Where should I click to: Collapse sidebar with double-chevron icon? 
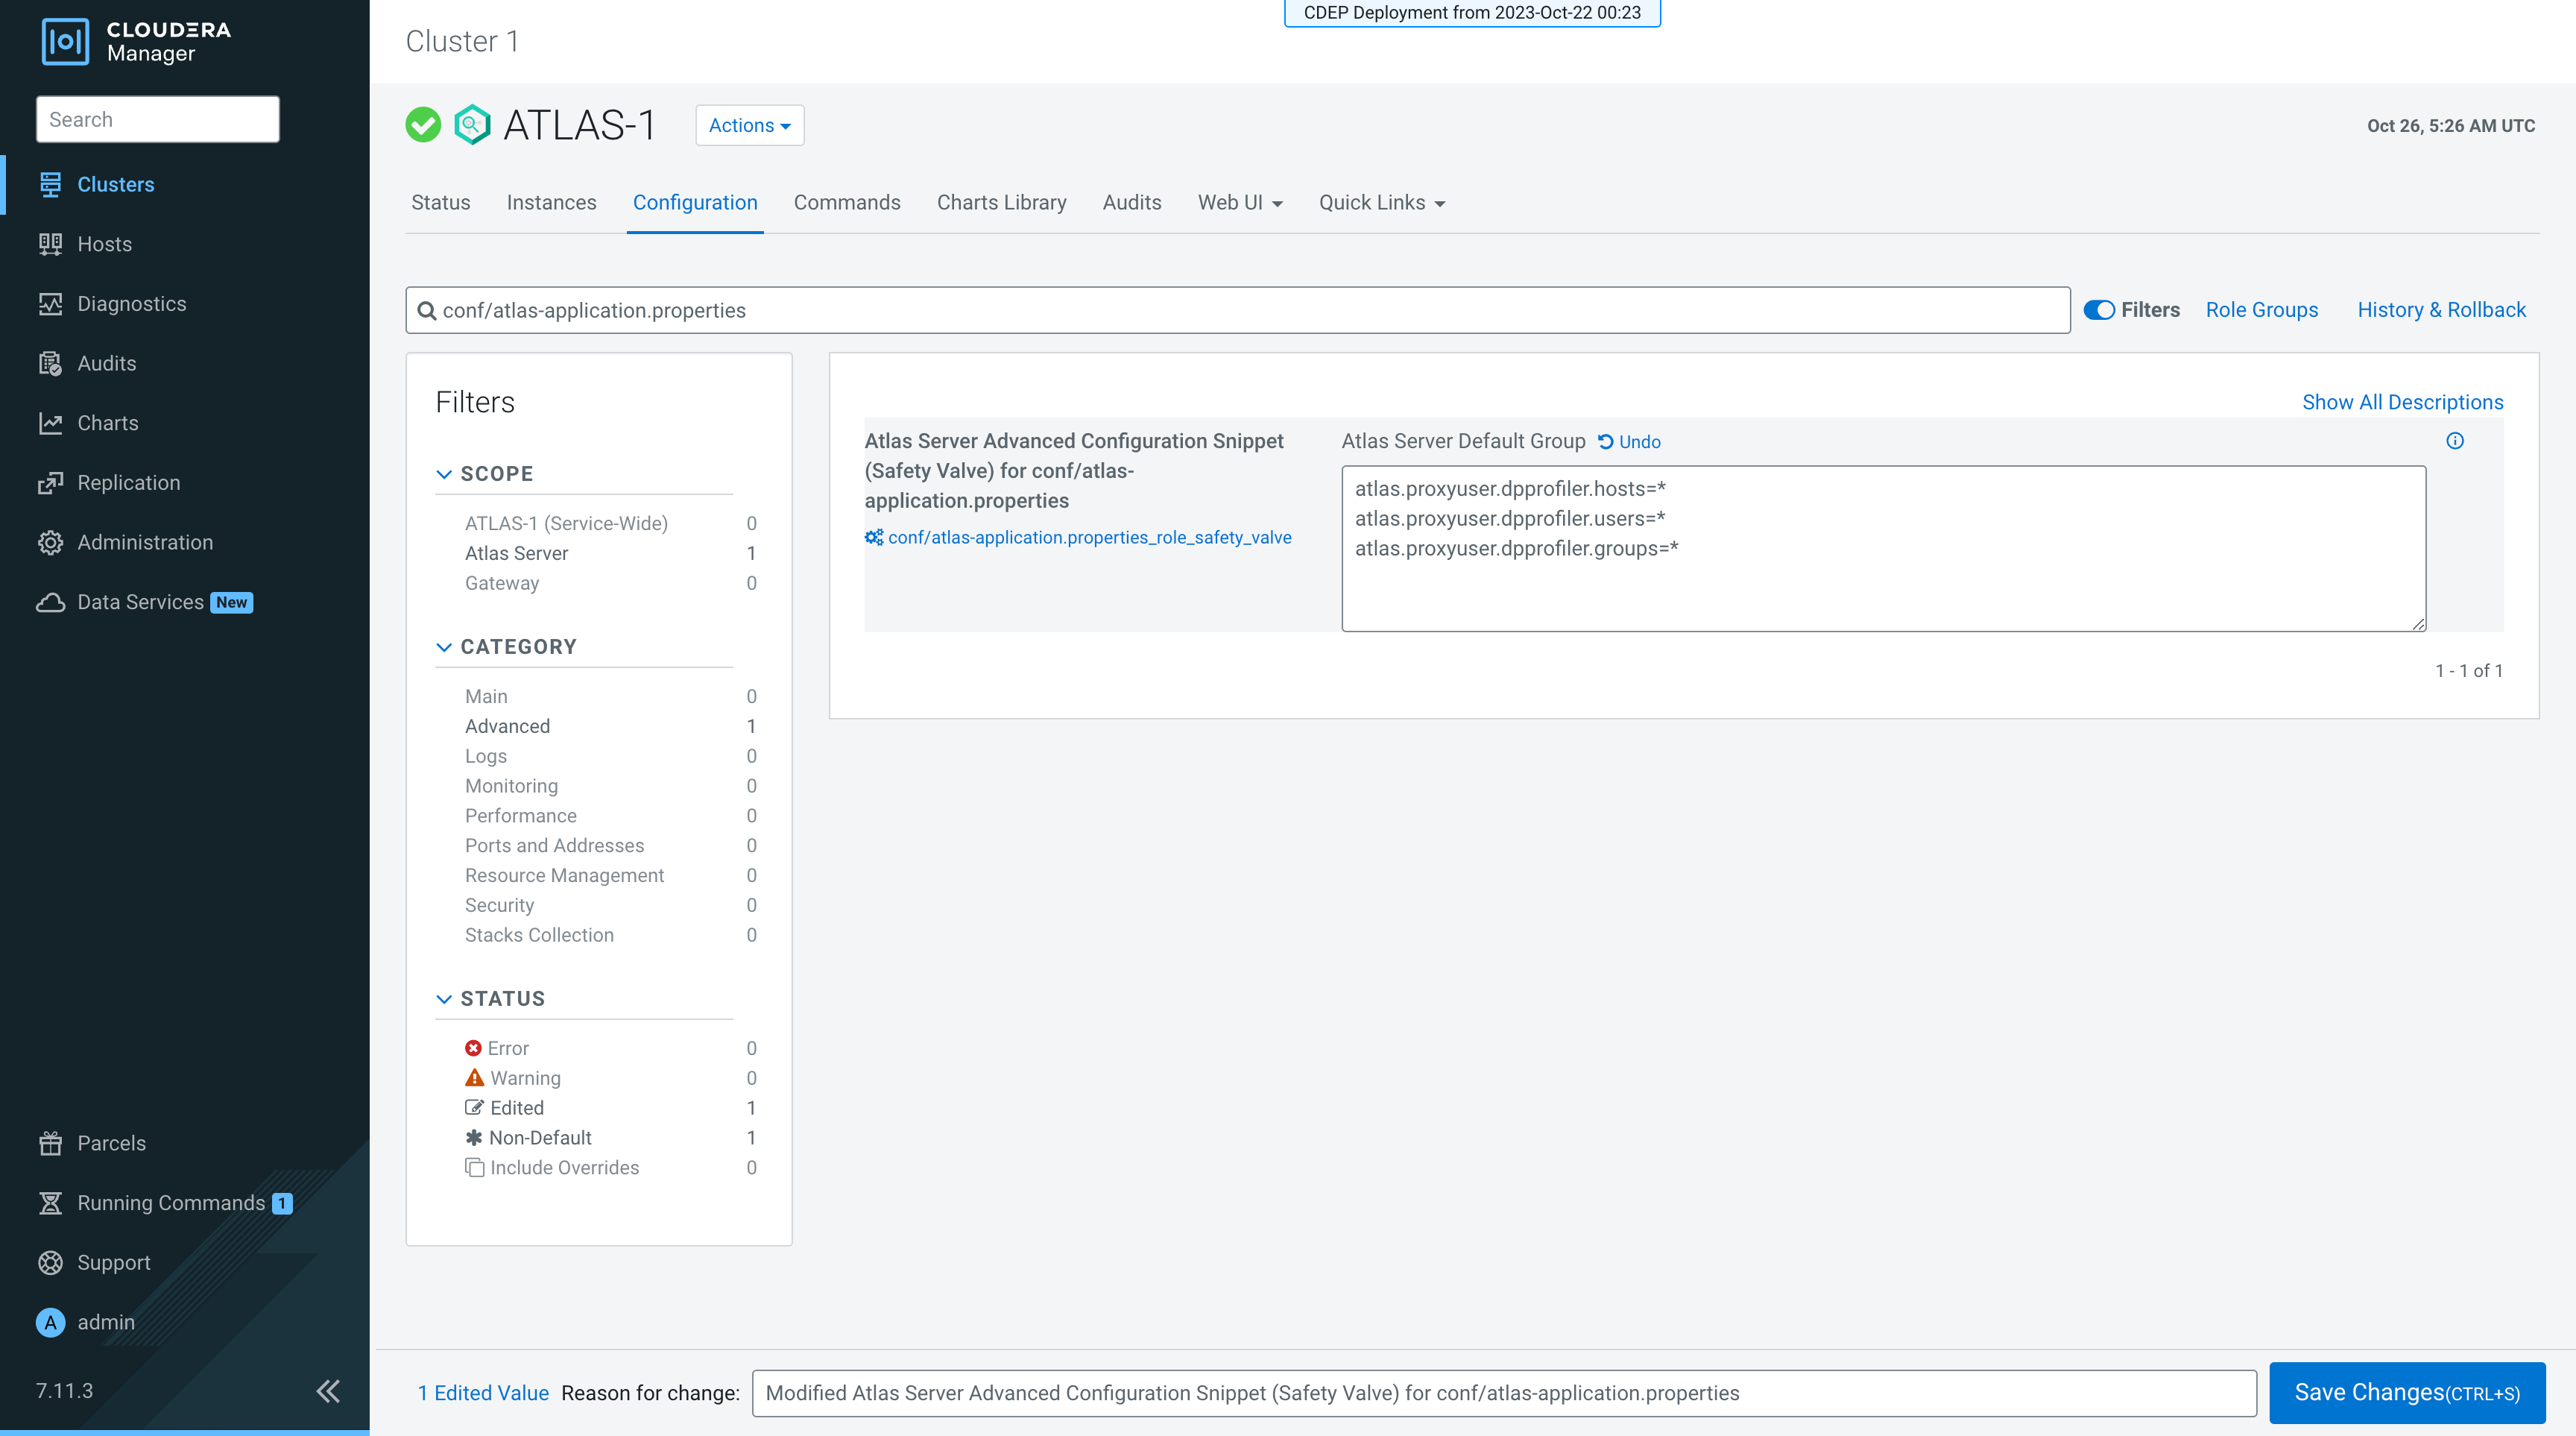pyautogui.click(x=328, y=1391)
